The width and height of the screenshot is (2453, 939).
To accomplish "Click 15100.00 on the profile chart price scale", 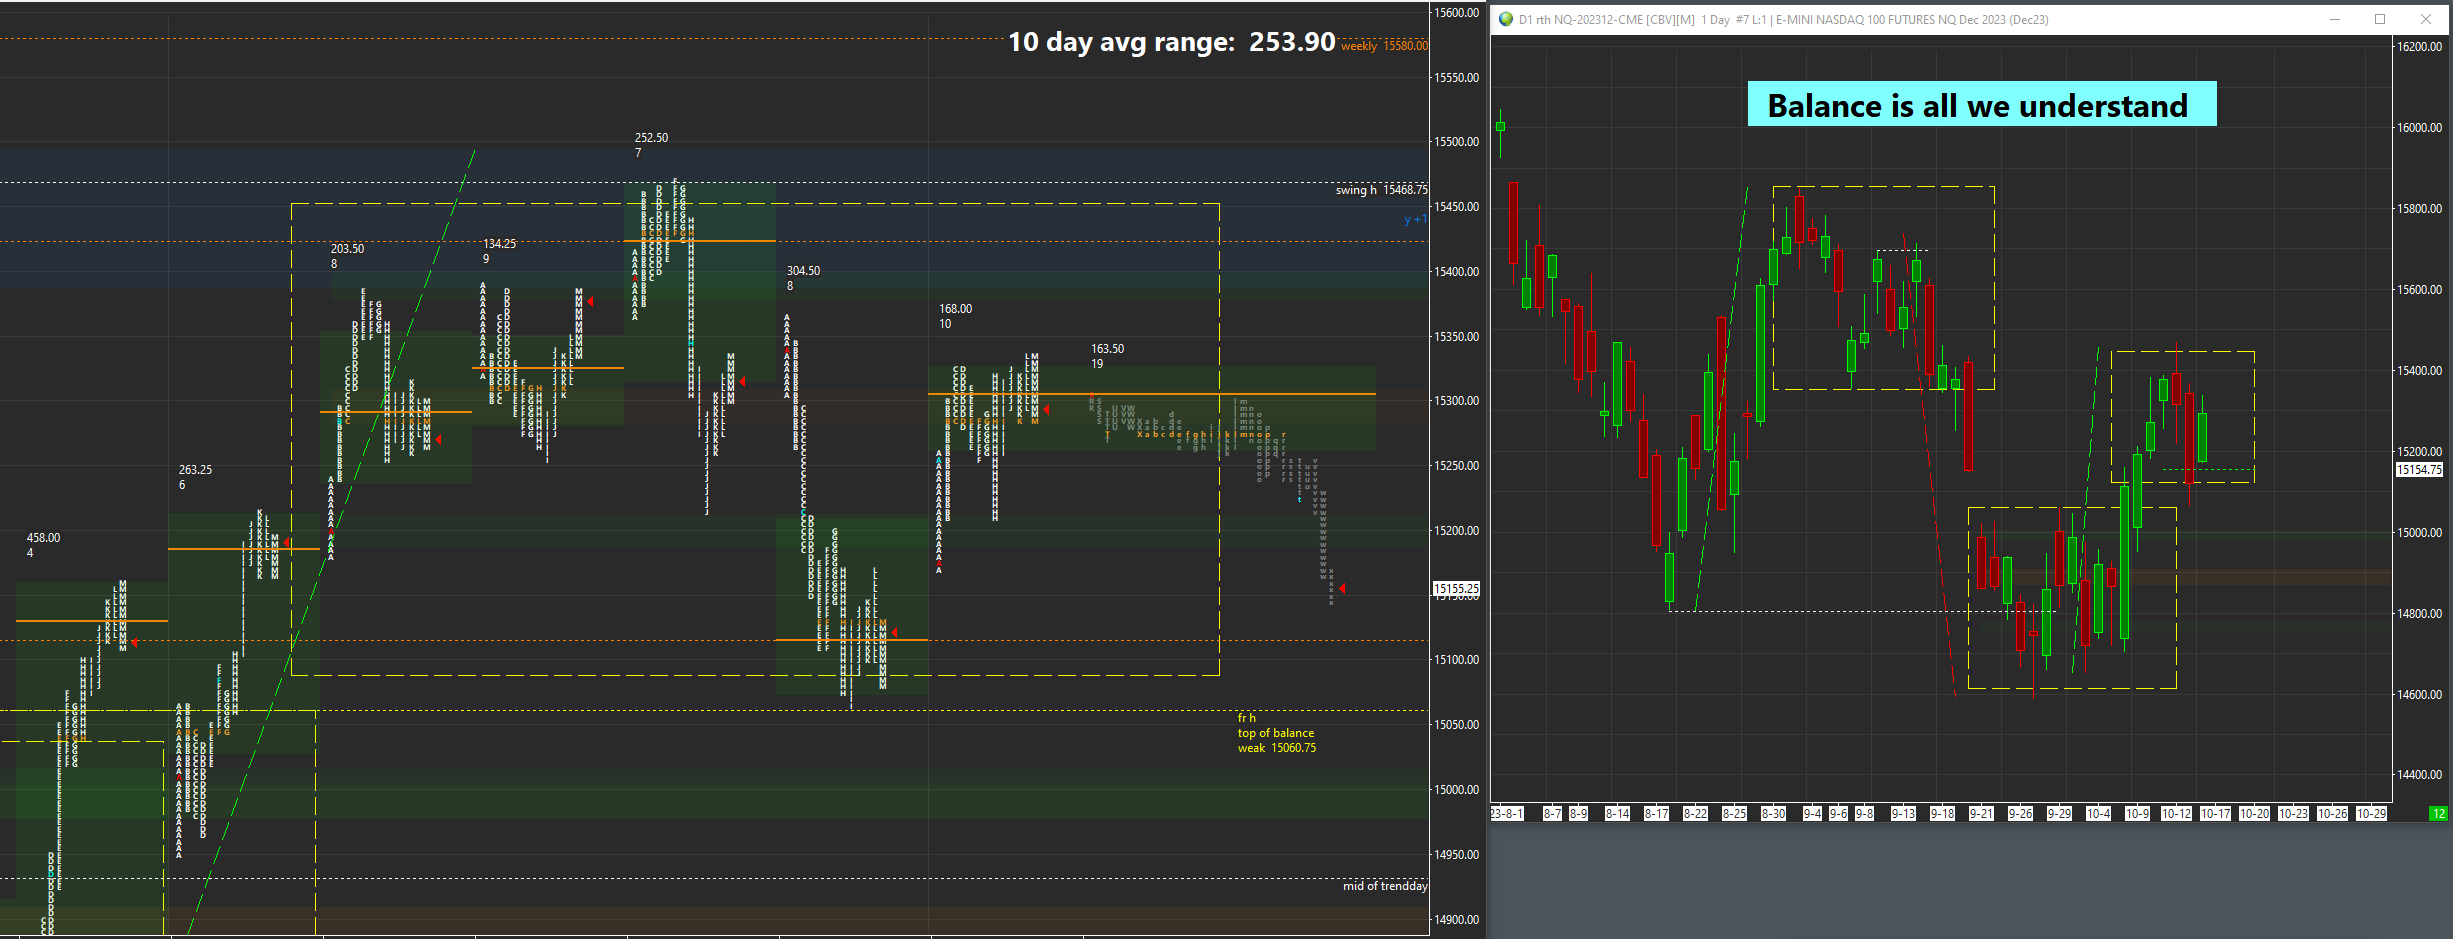I will click(1457, 660).
